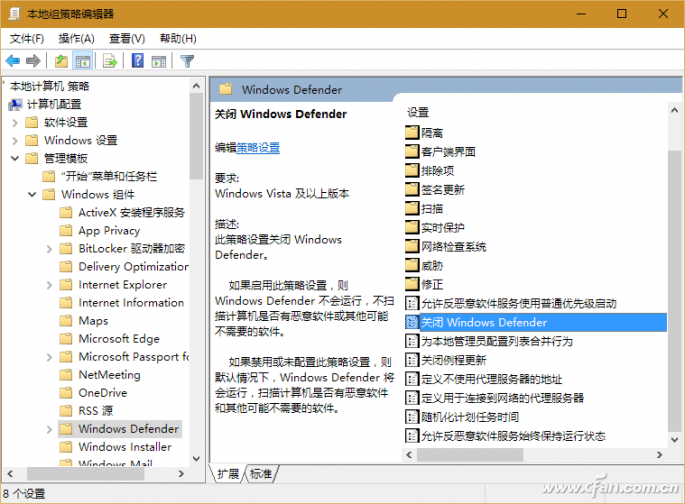685x504 pixels.
Task: Click the Export list toolbar icon
Action: [110, 61]
